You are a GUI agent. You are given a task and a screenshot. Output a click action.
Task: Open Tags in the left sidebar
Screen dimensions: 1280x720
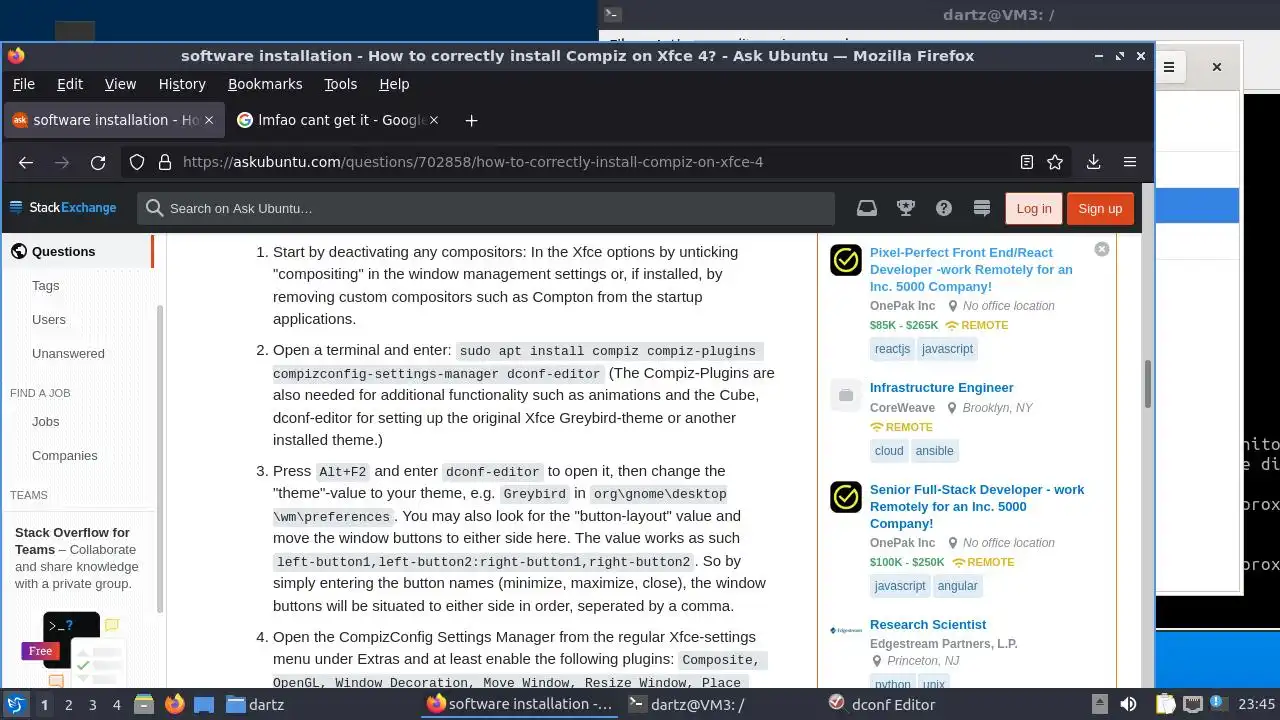[x=45, y=286]
